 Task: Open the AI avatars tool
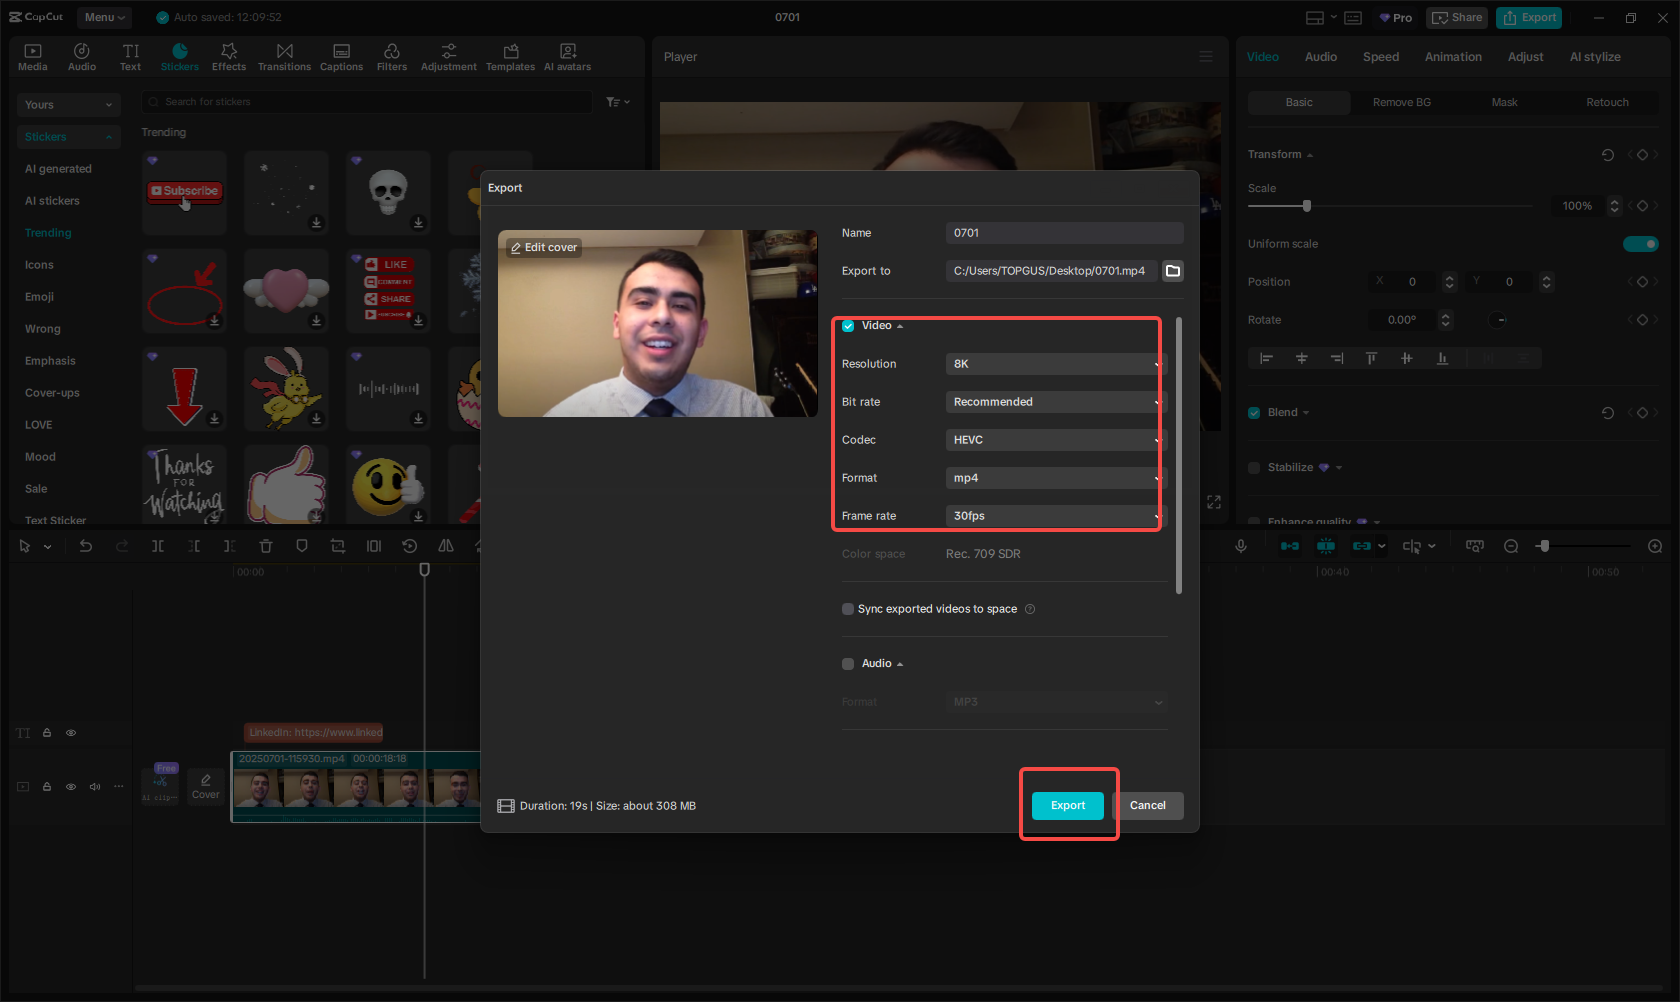568,57
